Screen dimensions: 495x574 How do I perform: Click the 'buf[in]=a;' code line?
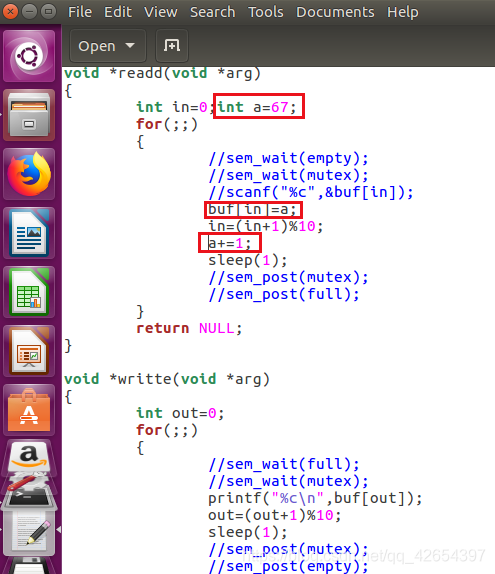252,209
